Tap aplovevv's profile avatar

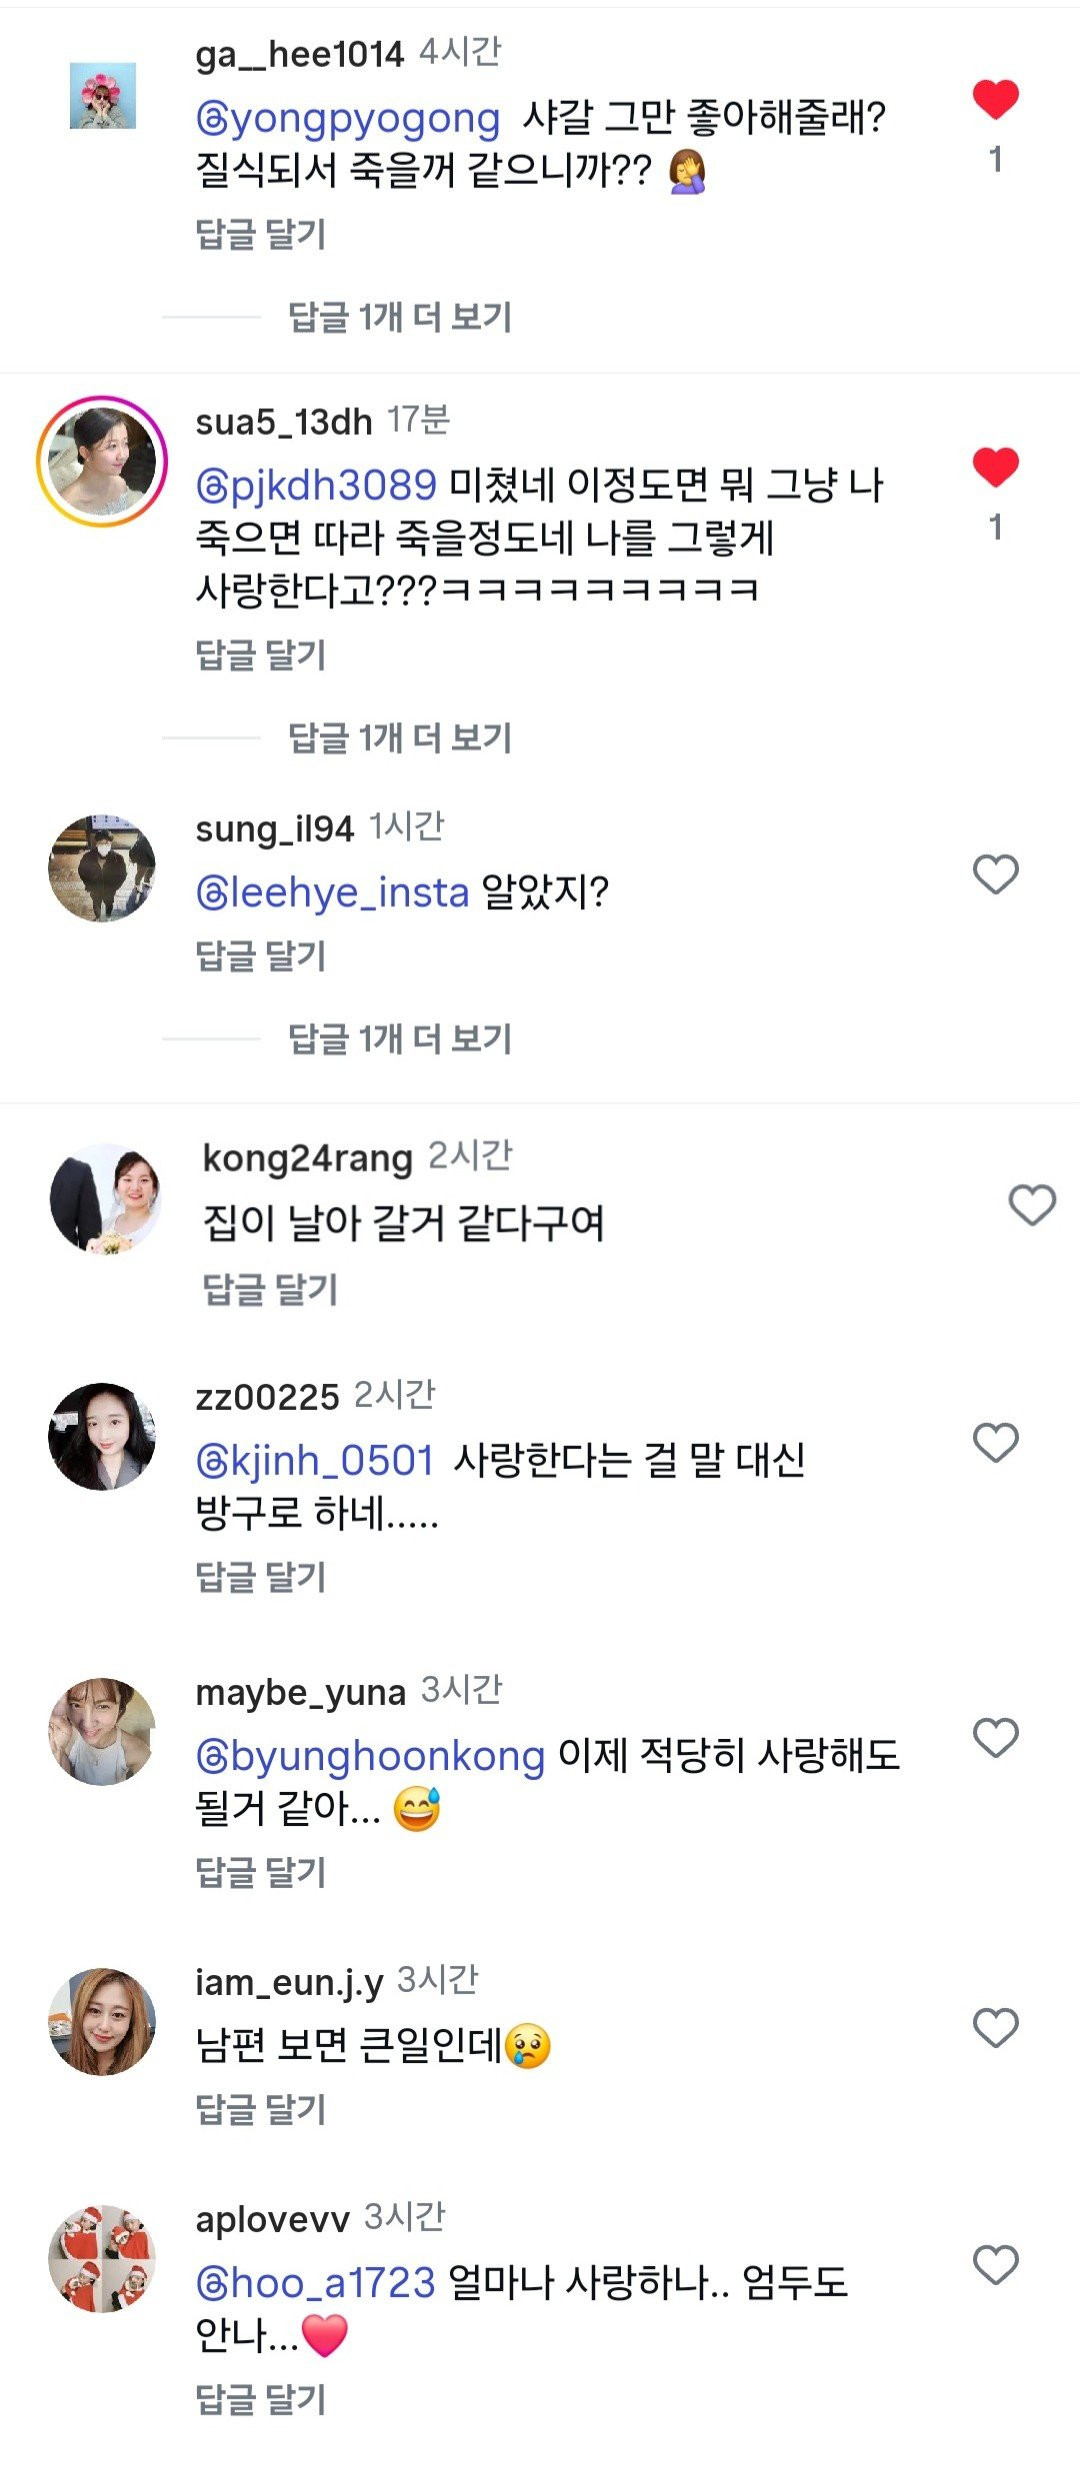click(x=102, y=2259)
